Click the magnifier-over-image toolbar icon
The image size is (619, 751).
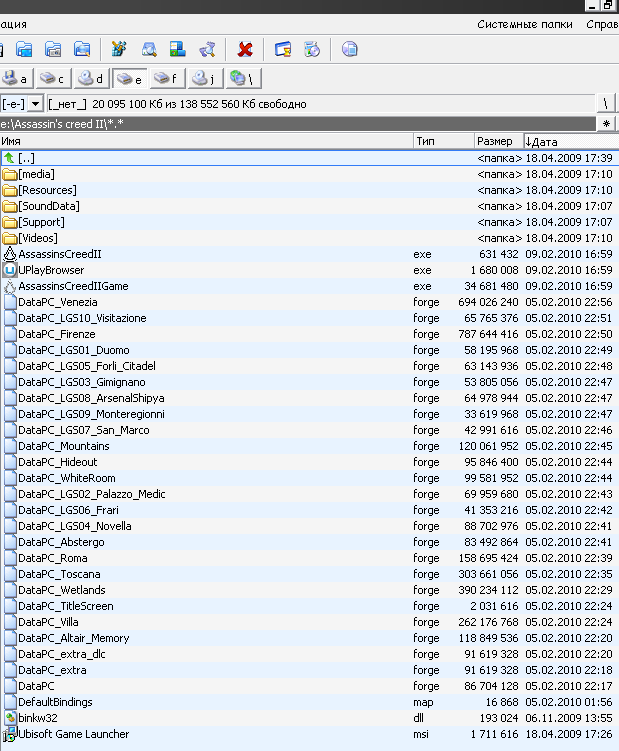149,49
